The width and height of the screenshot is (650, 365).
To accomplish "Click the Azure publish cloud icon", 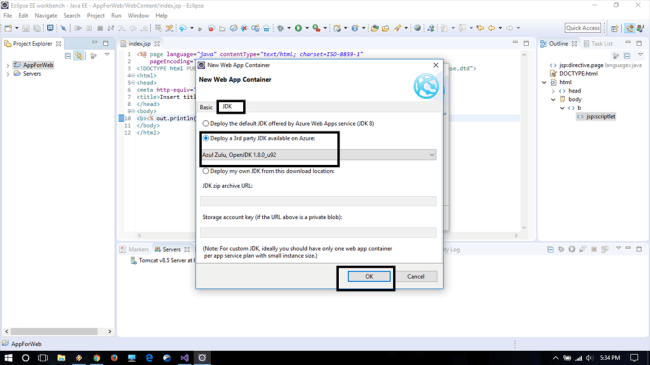I will tap(183, 28).
